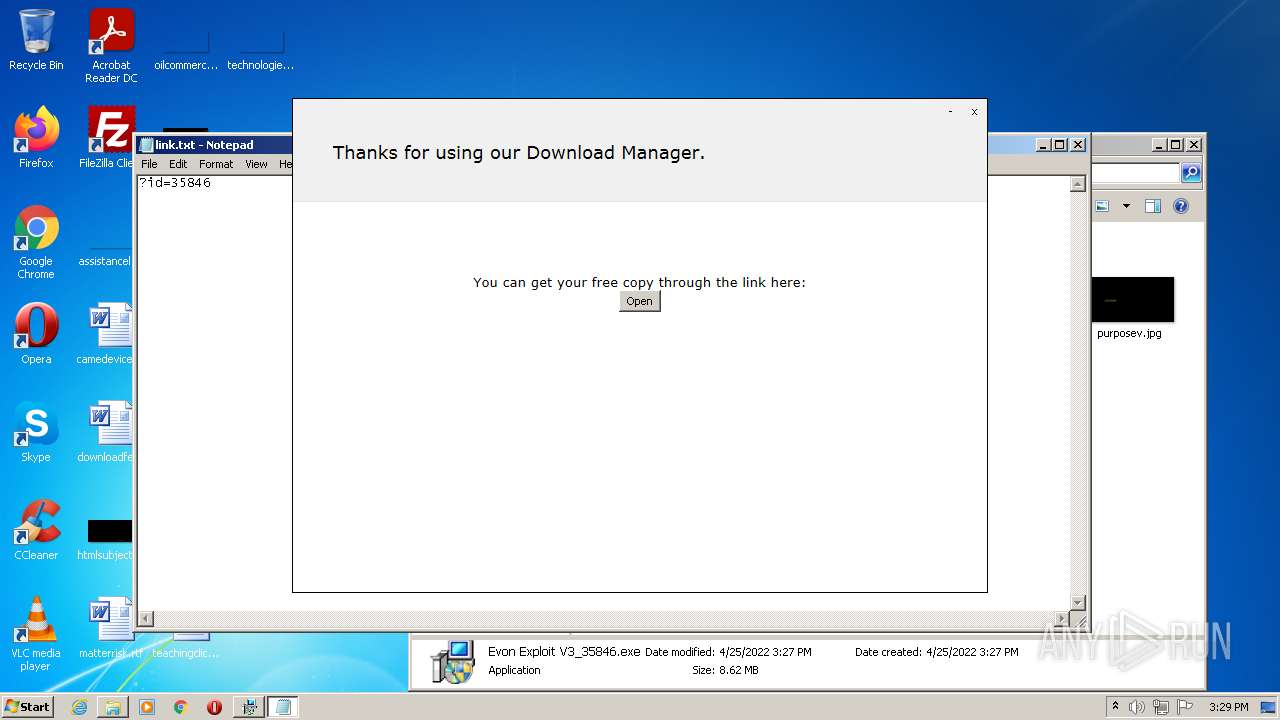Viewport: 1280px width, 720px height.
Task: Open the View menu in Notepad
Action: click(257, 164)
